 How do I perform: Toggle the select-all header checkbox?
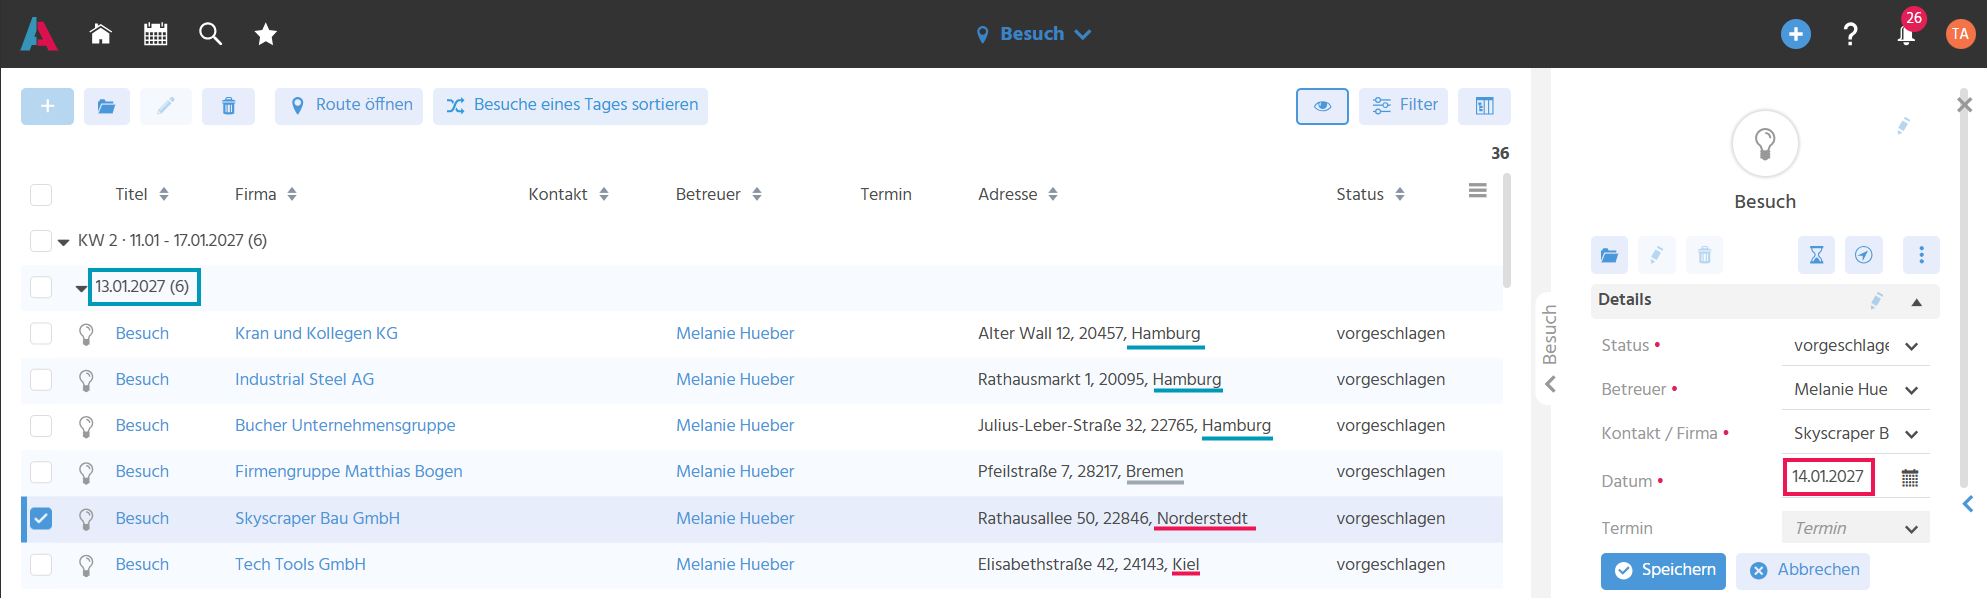(41, 195)
